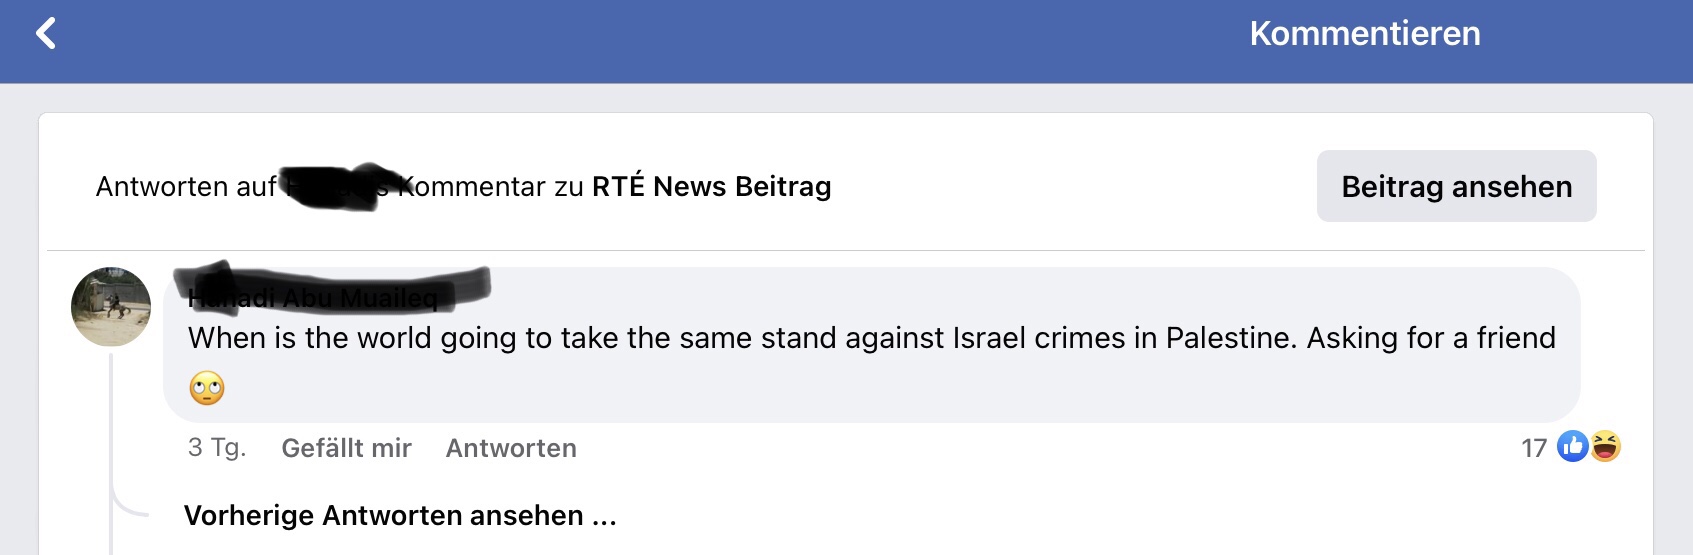Reply via the Antworten link

pos(511,448)
